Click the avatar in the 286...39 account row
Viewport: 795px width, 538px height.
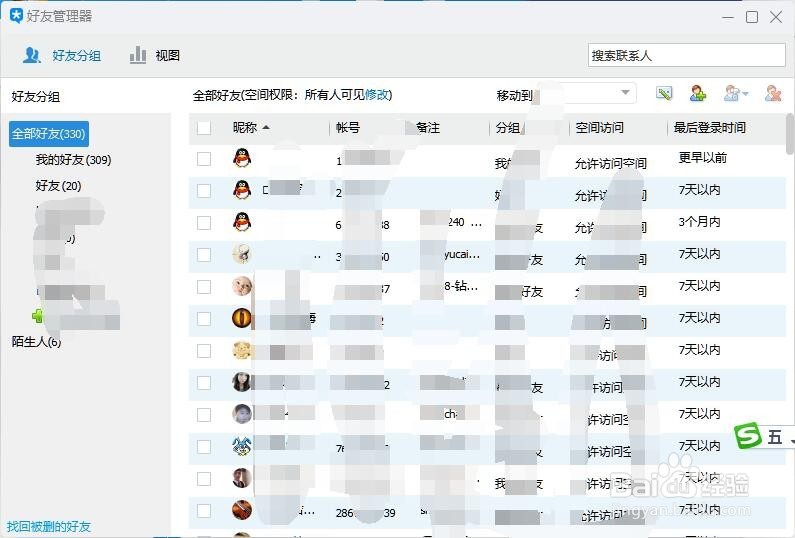coord(242,510)
